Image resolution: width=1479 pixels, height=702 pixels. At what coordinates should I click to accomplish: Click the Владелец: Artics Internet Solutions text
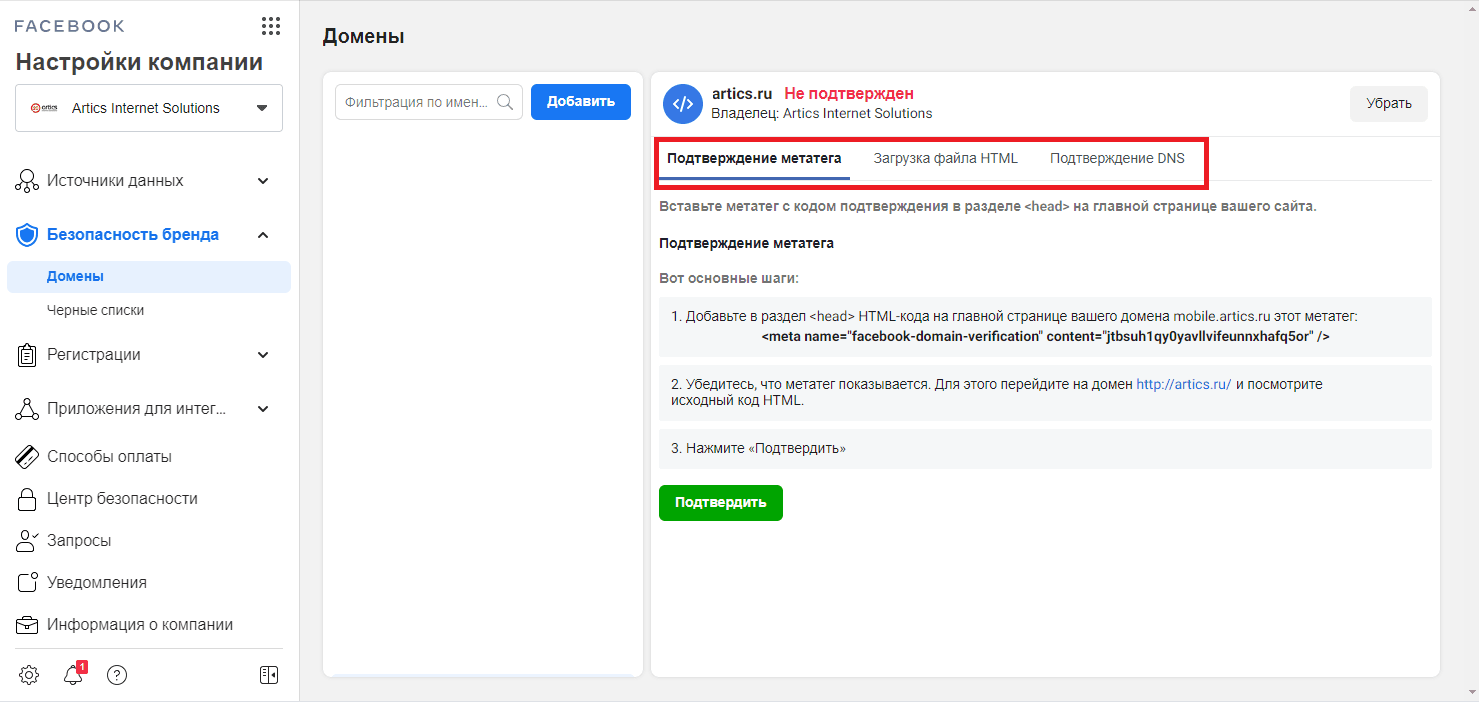[x=821, y=114]
